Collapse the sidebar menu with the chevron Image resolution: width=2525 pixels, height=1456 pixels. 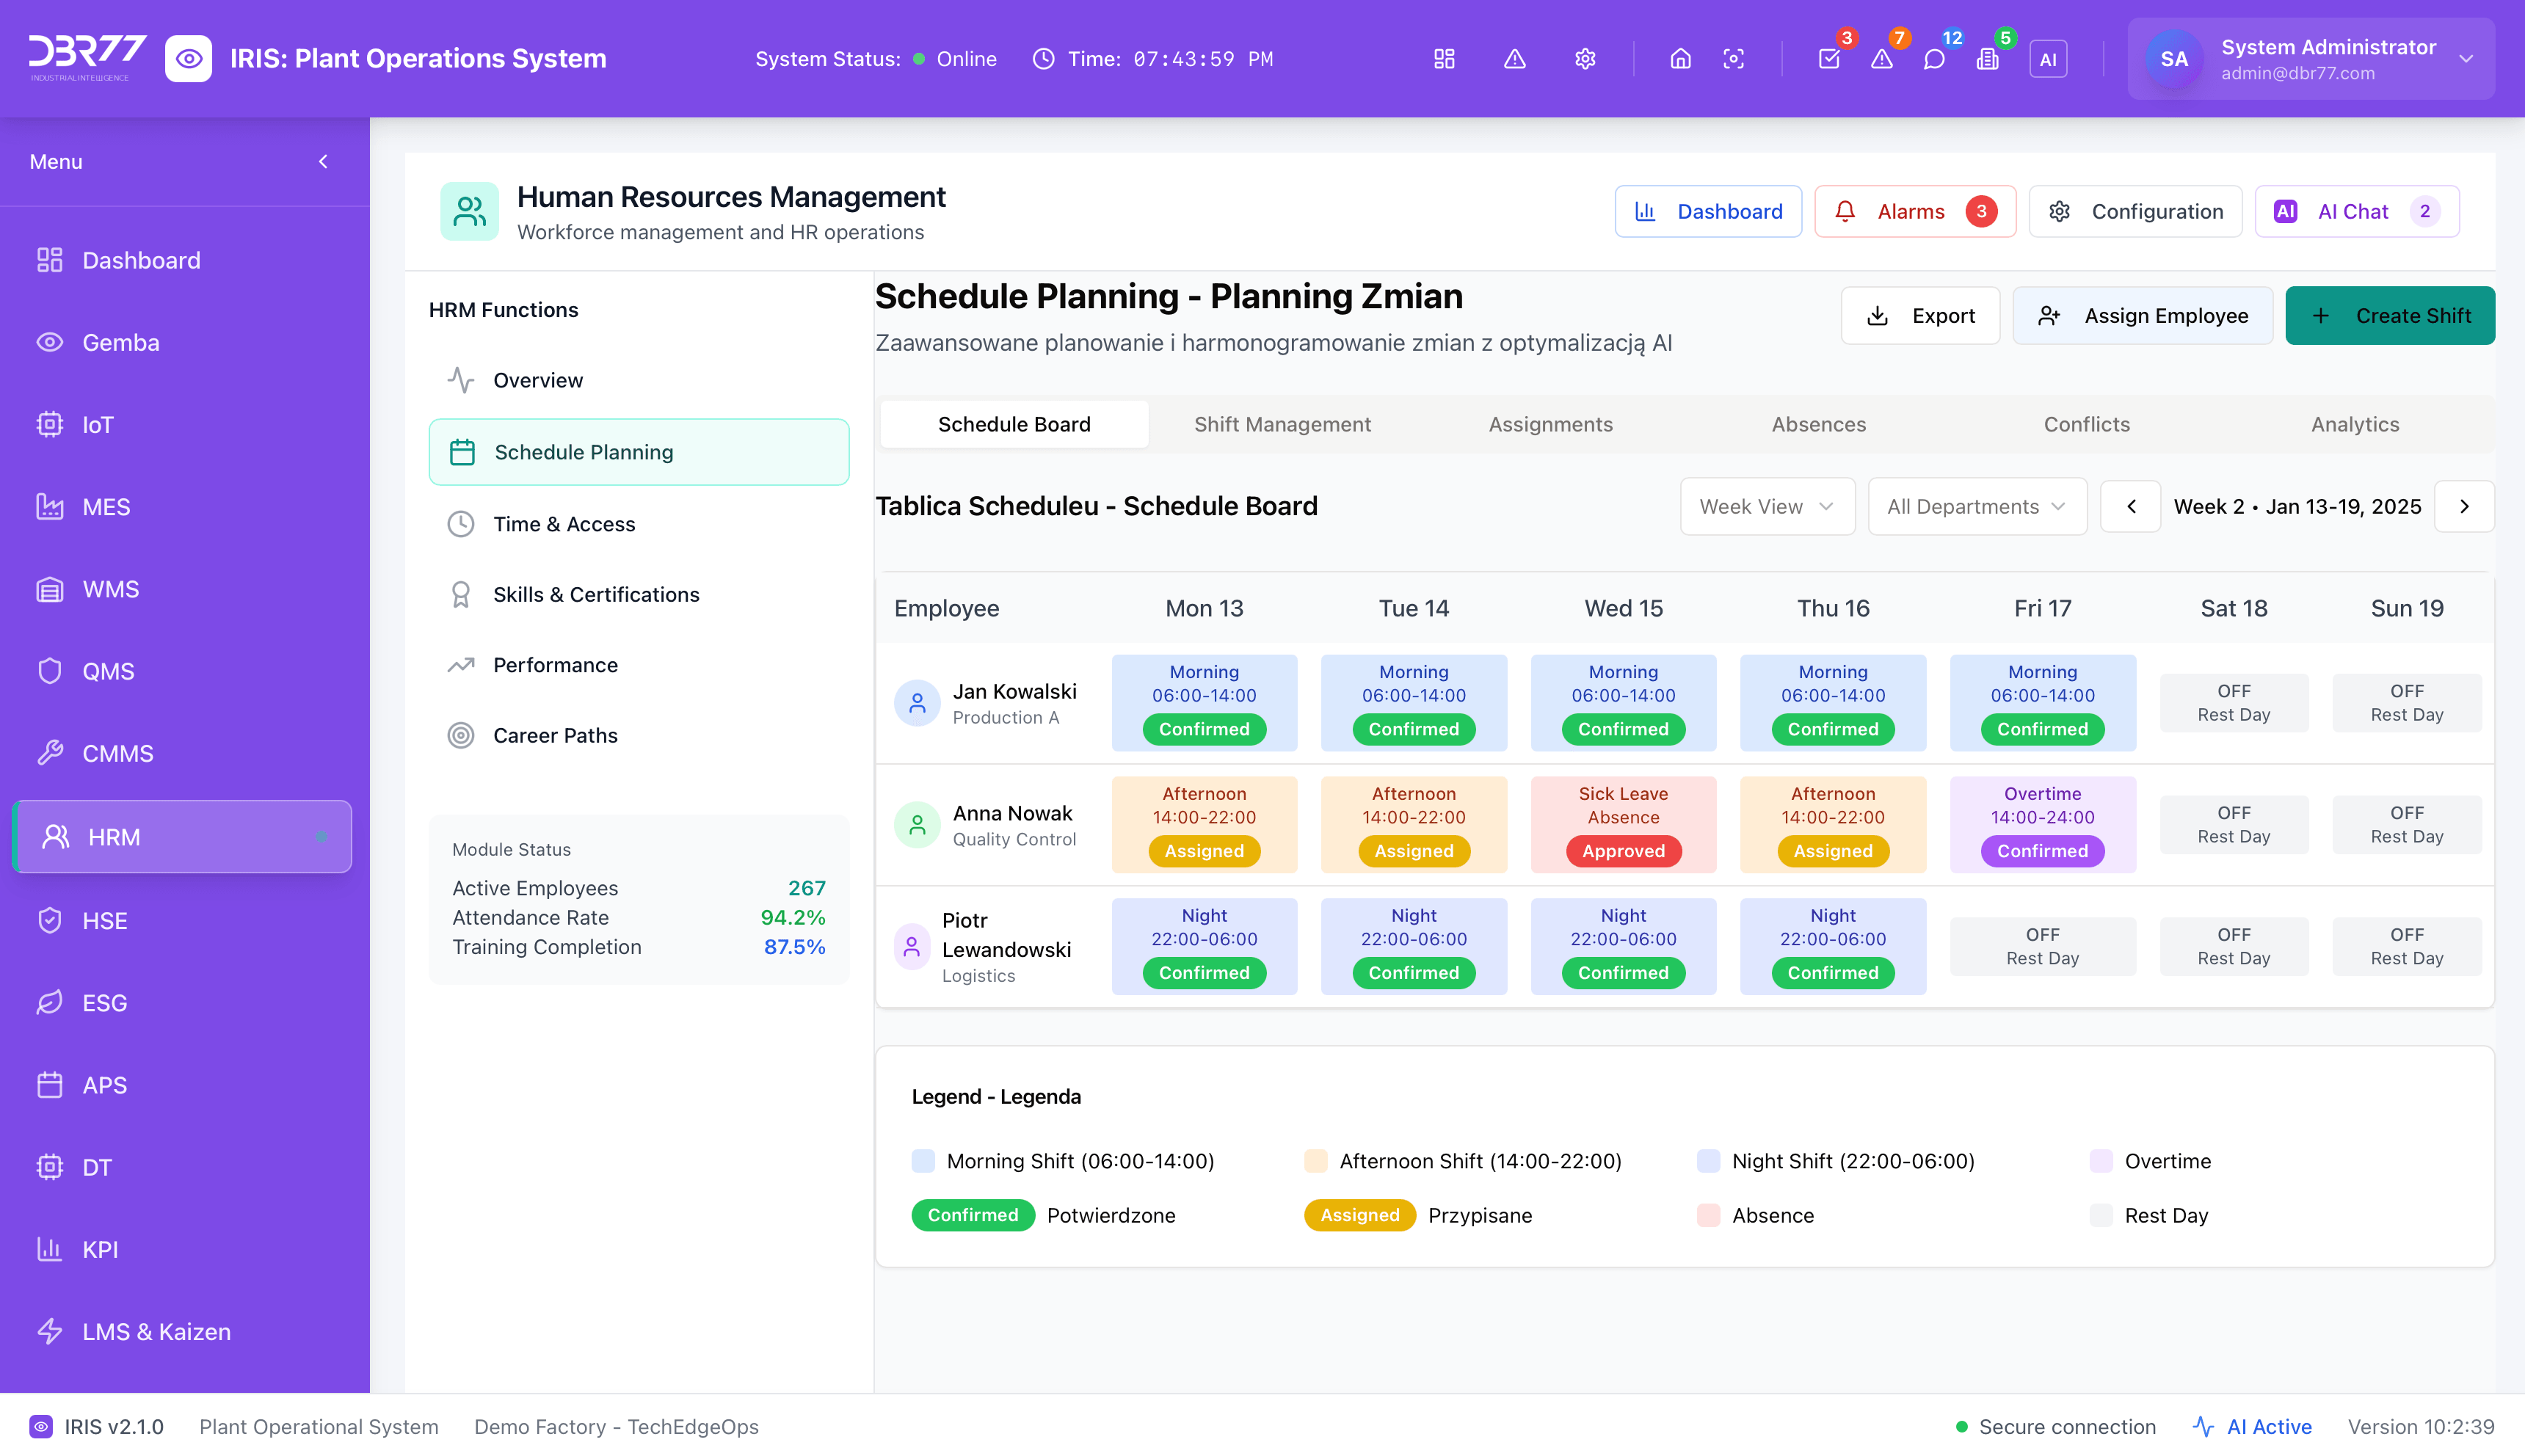(322, 161)
